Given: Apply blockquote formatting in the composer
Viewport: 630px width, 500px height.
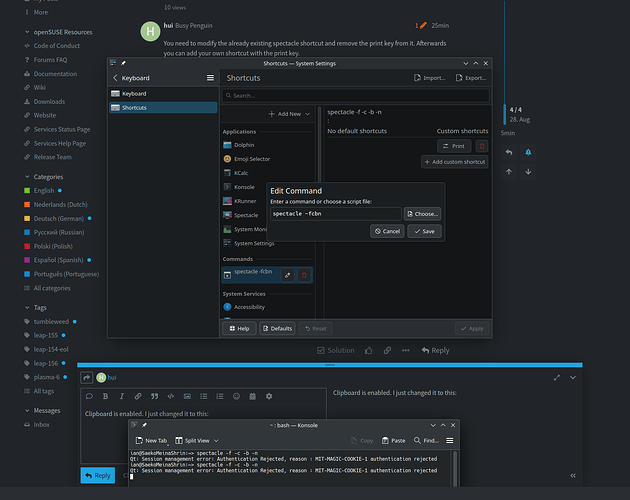Looking at the screenshot, I should coord(154,396).
